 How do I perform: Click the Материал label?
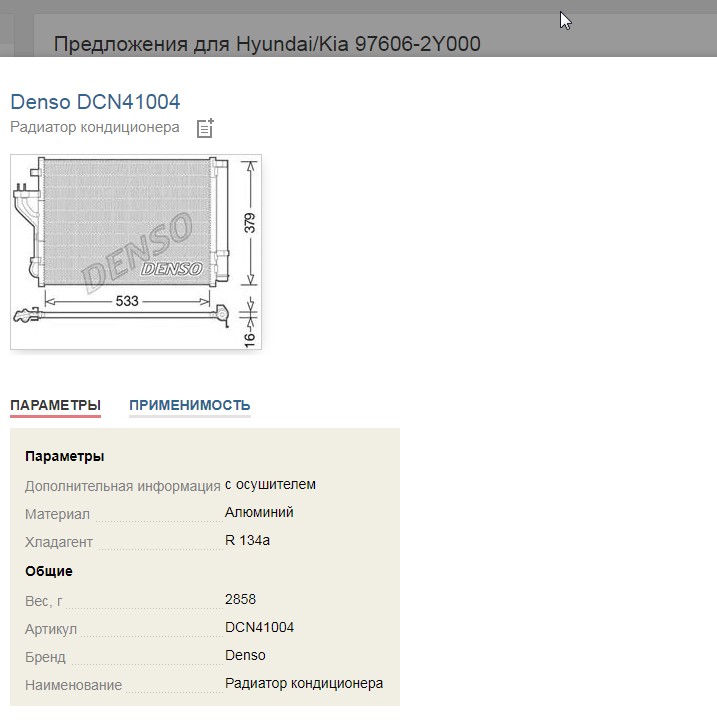57,514
